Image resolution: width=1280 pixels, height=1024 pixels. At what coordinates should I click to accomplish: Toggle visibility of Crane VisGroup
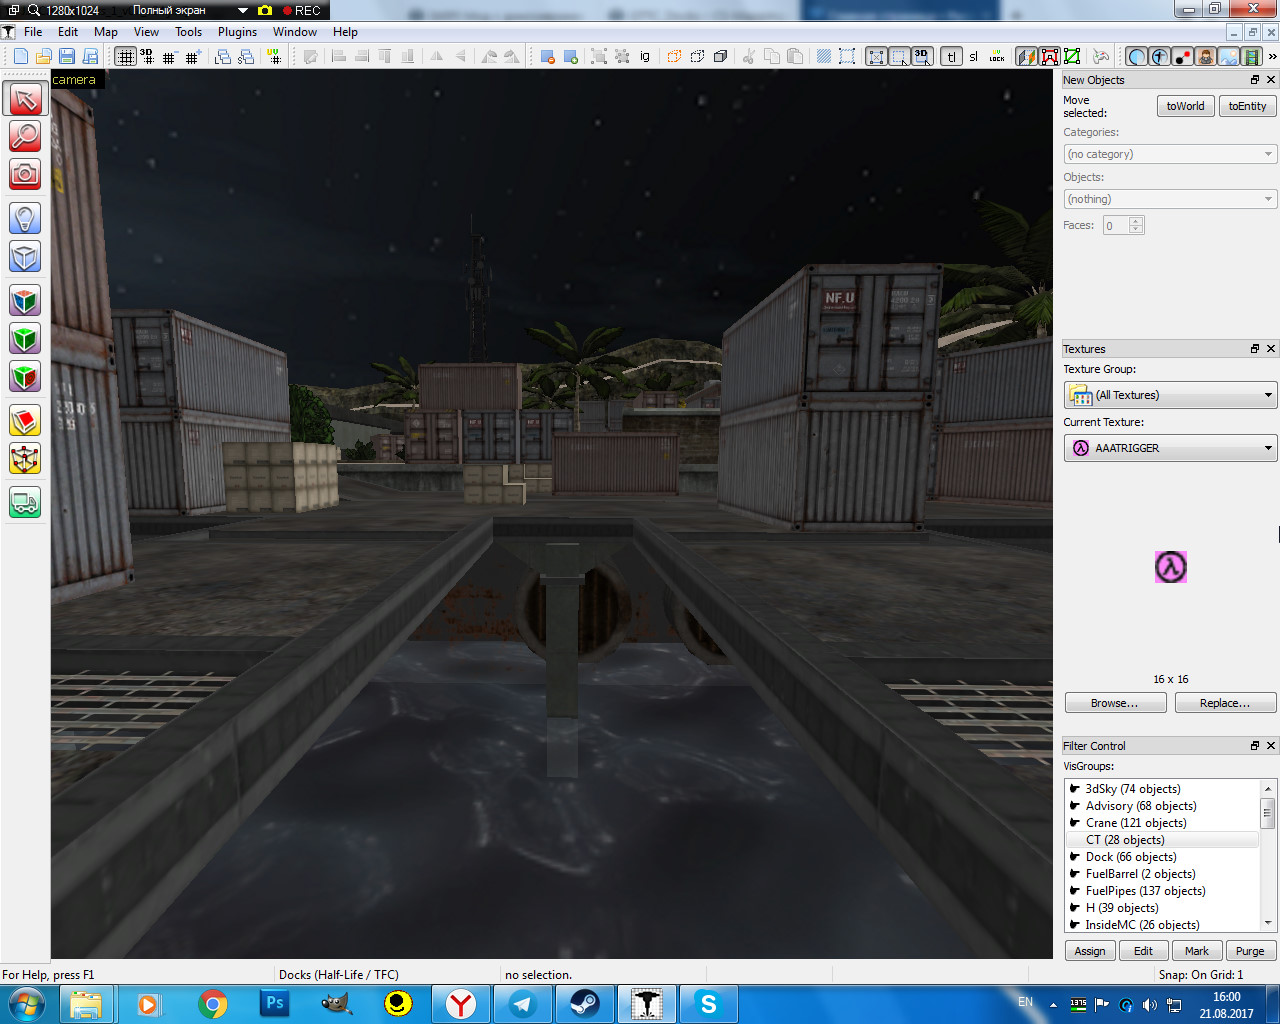coord(1074,822)
